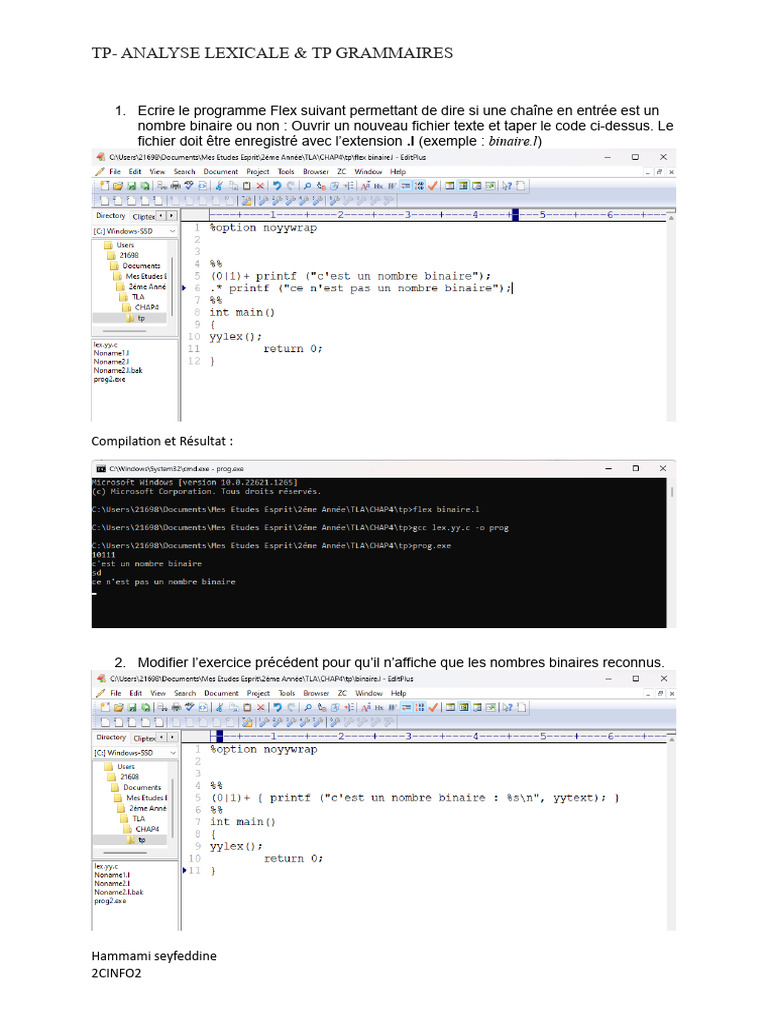Click orange check mark icon in top EditPlus toolbar
Screen dimensions: 768x1024
click(433, 186)
